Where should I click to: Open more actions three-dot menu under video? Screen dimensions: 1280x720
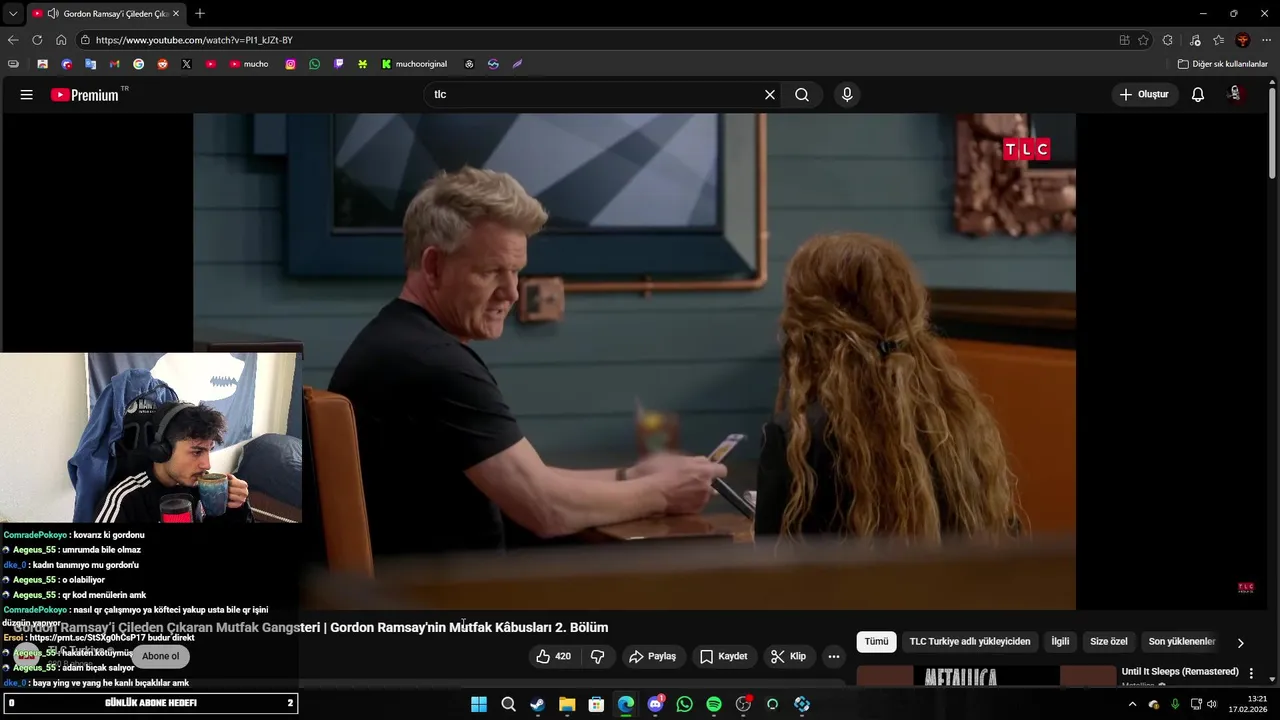(x=834, y=657)
